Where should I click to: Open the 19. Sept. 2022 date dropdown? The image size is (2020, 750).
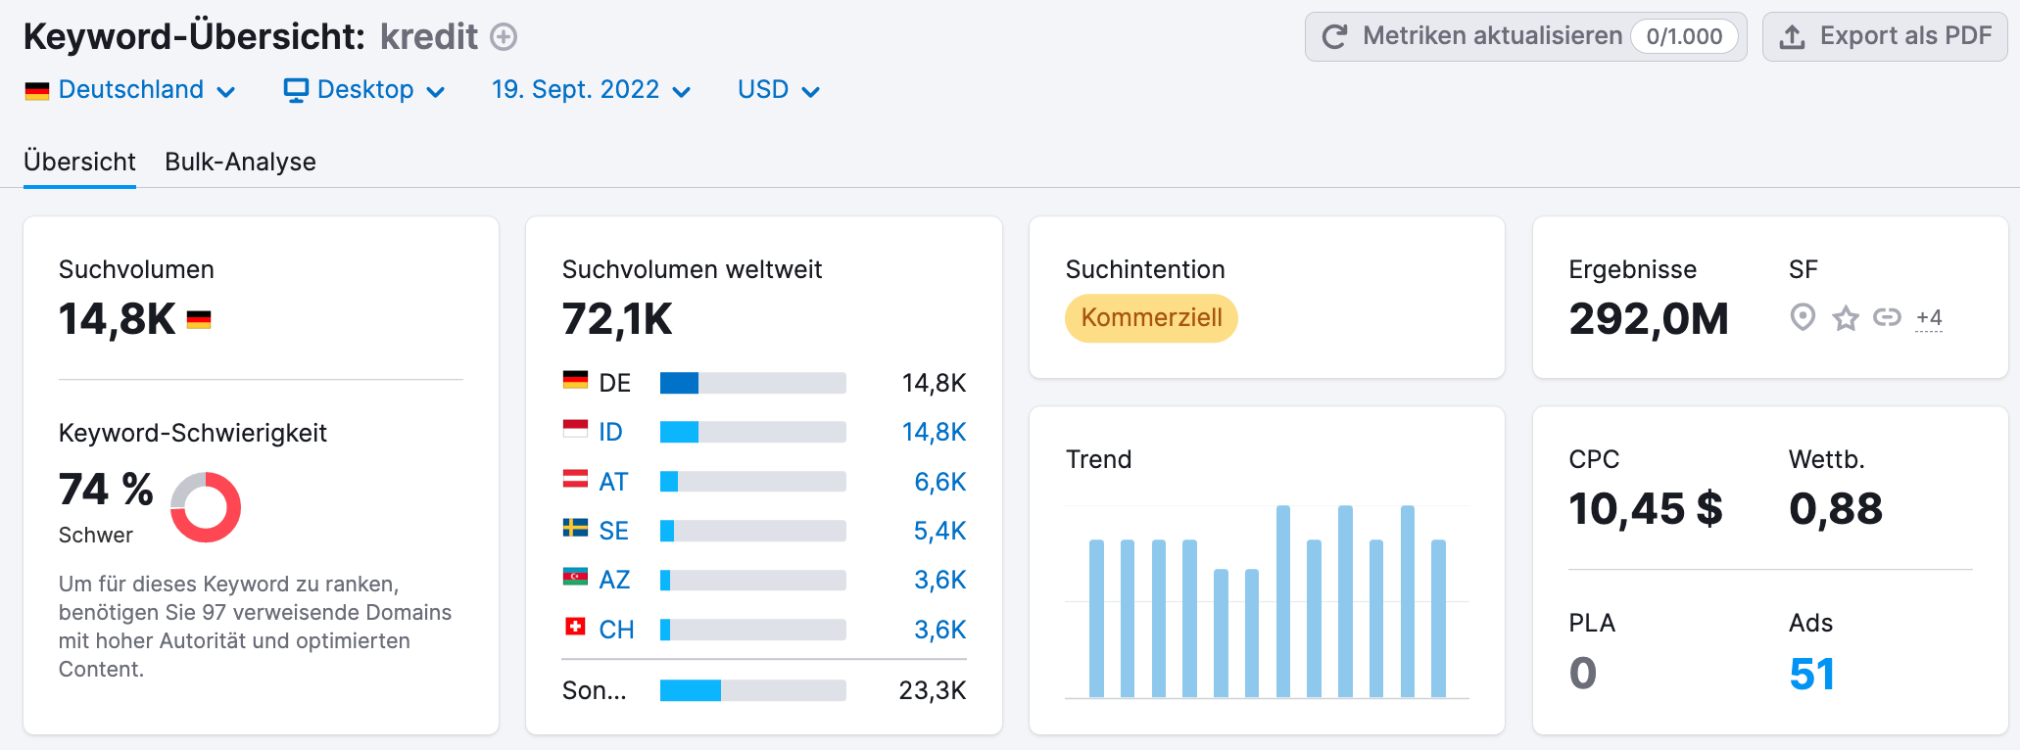591,90
